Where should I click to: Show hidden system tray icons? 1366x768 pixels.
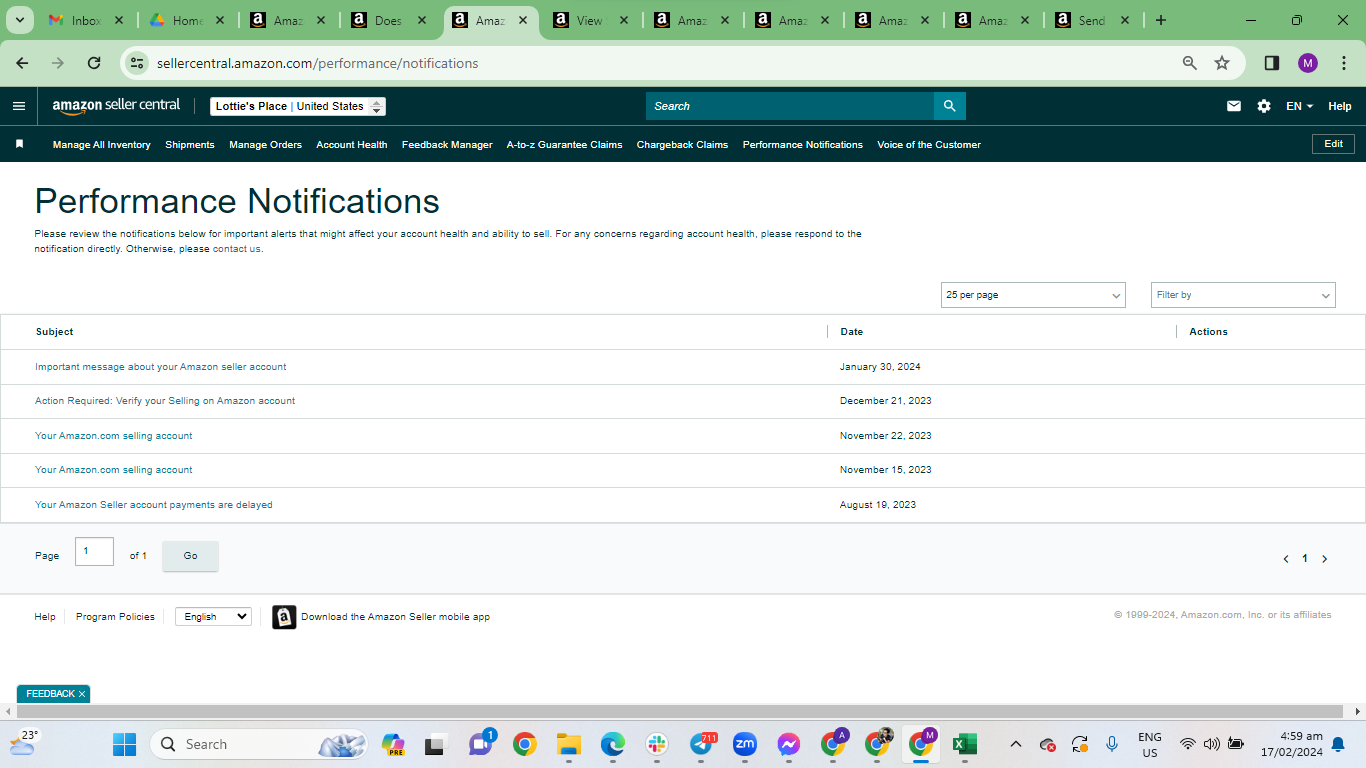(1016, 744)
